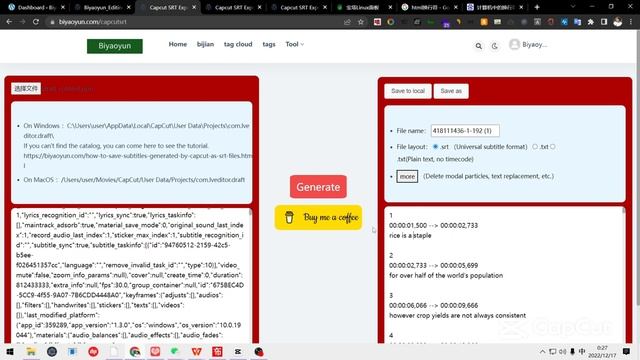
Task: Show hidden system tray icons
Action: click(x=542, y=351)
